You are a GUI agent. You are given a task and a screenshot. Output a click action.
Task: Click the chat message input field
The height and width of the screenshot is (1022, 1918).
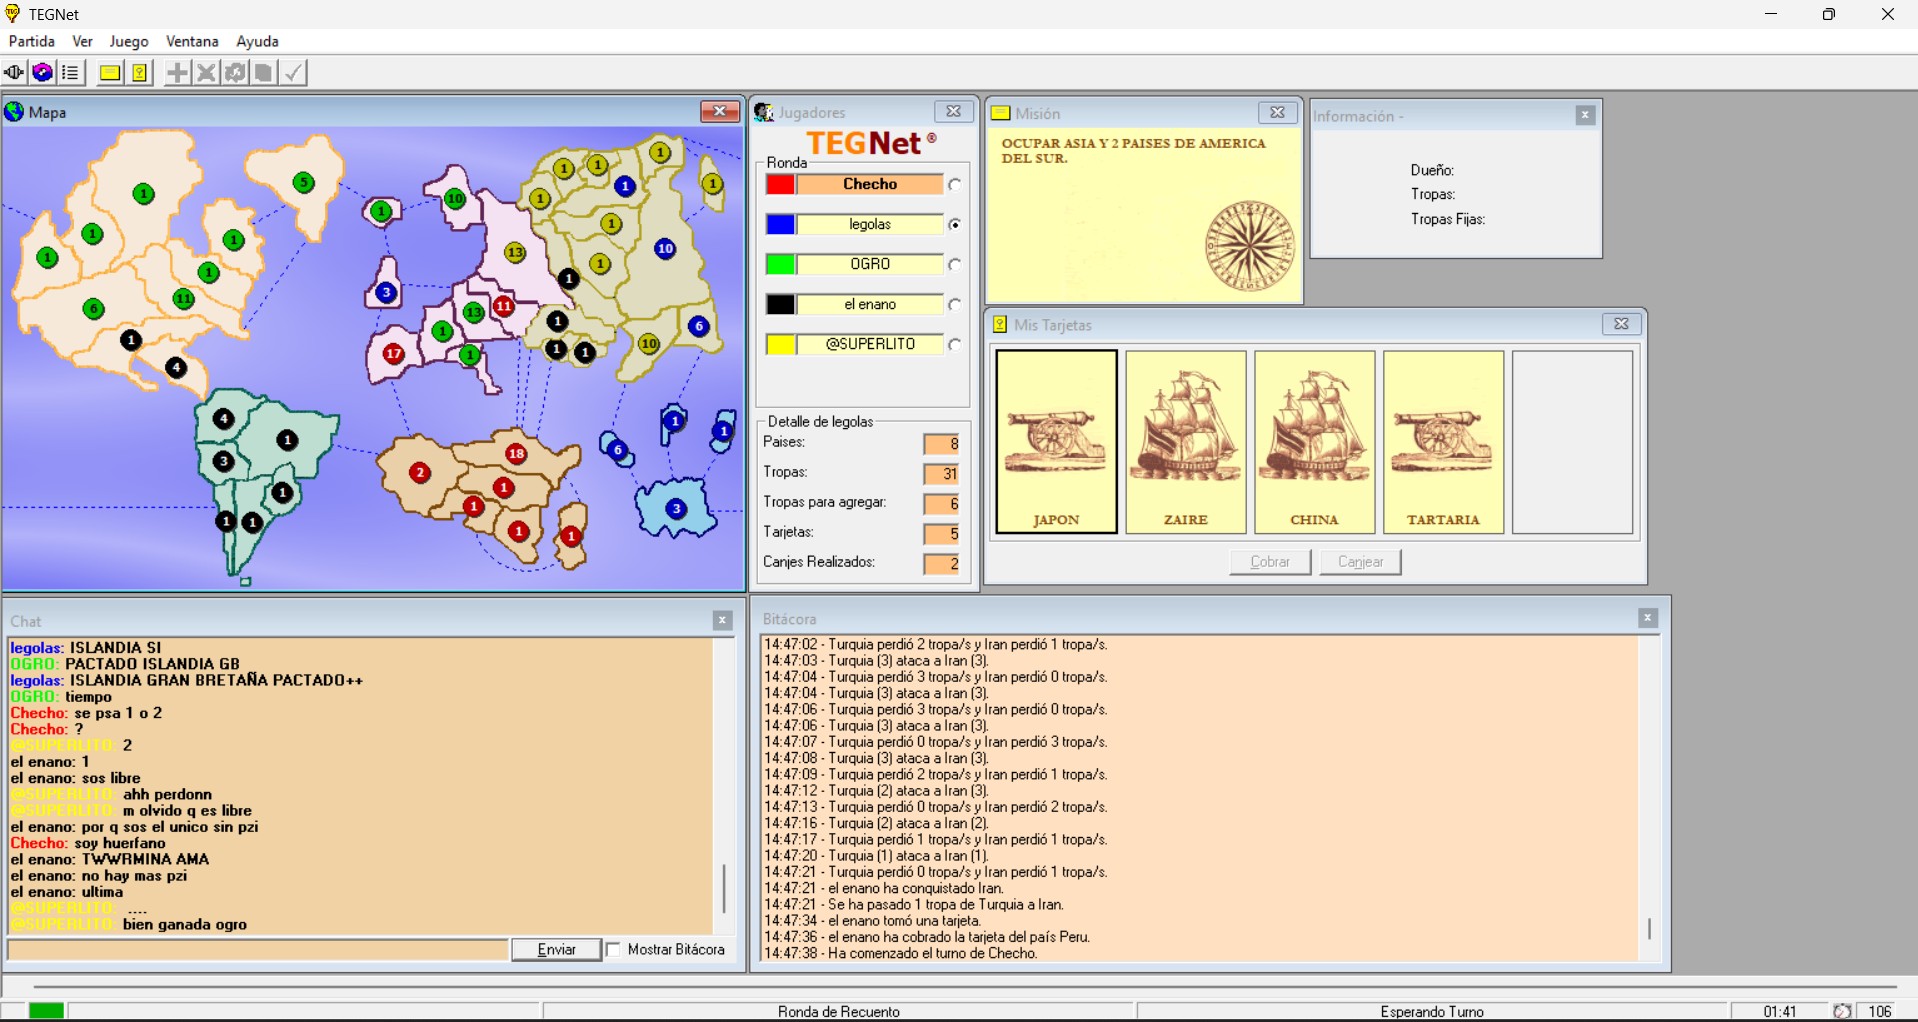point(258,950)
